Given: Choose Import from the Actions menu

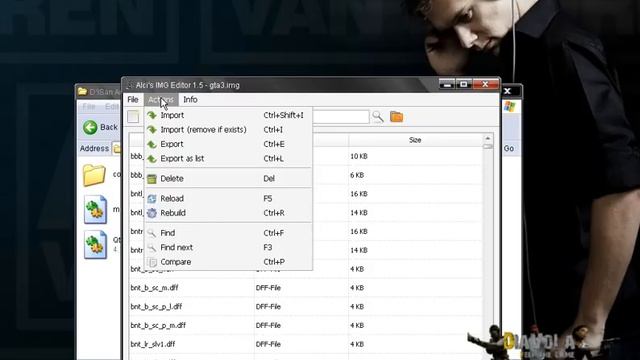Looking at the screenshot, I should click(228, 115).
